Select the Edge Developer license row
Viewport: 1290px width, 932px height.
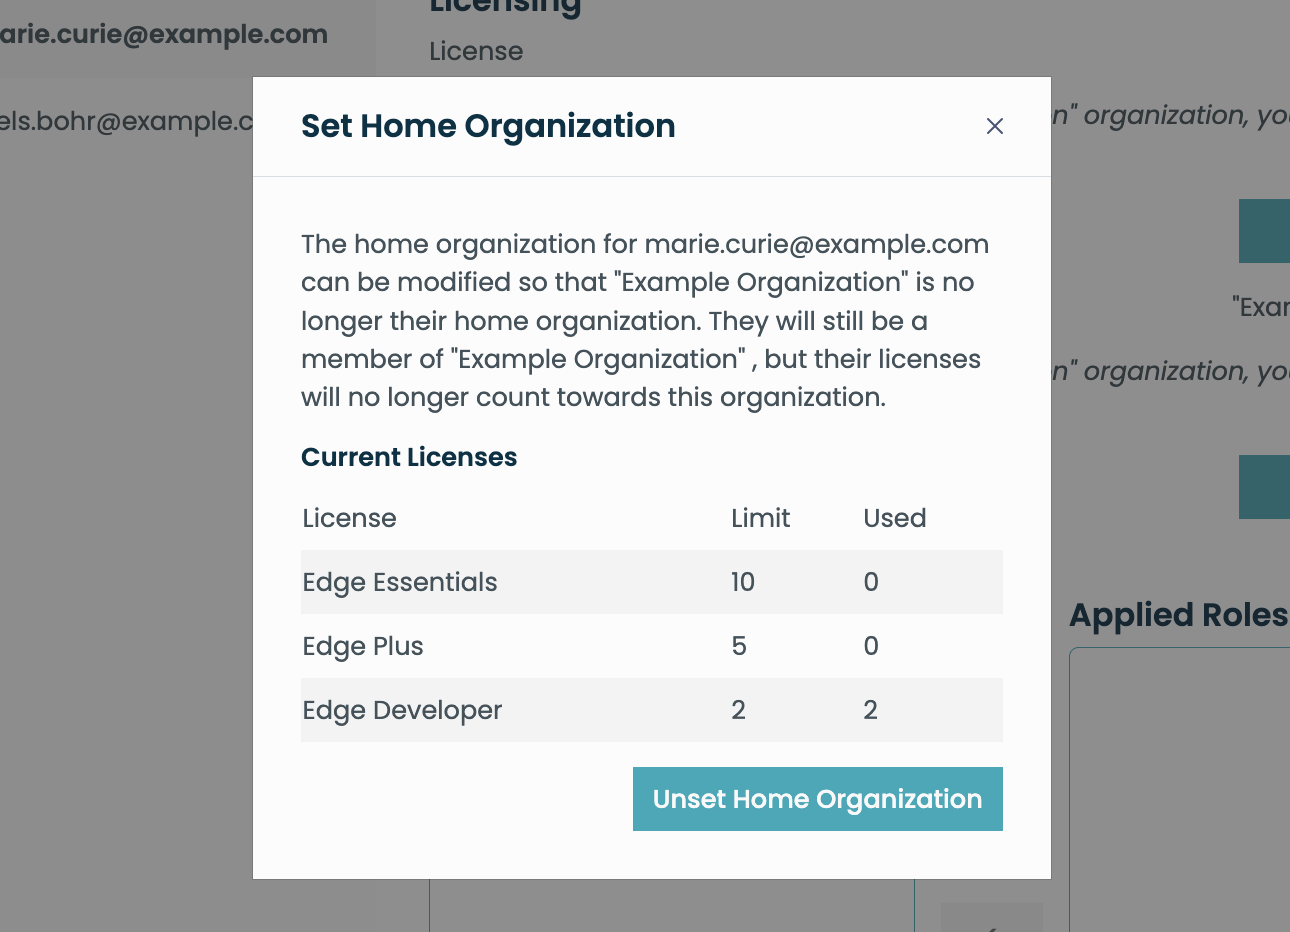click(x=651, y=710)
